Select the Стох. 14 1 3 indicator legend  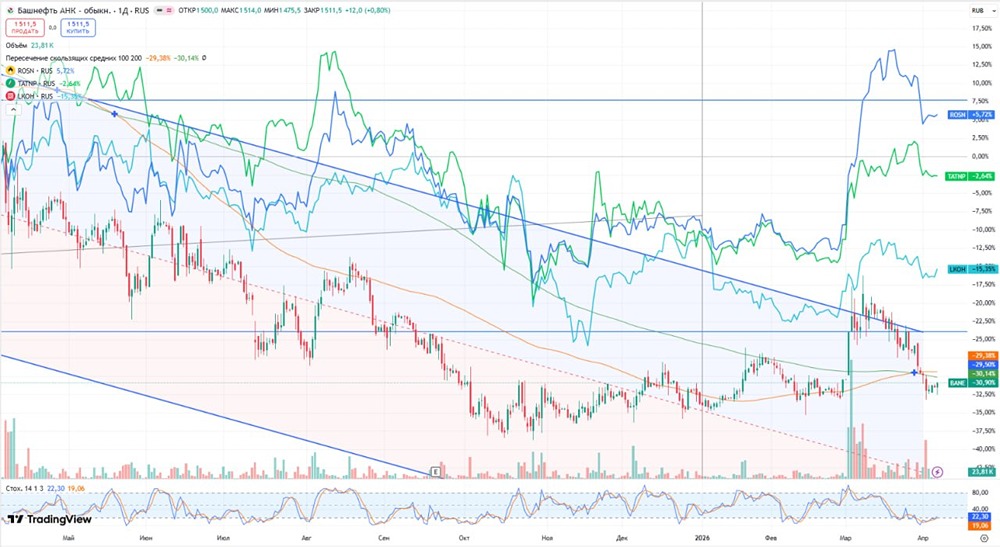[x=45, y=488]
